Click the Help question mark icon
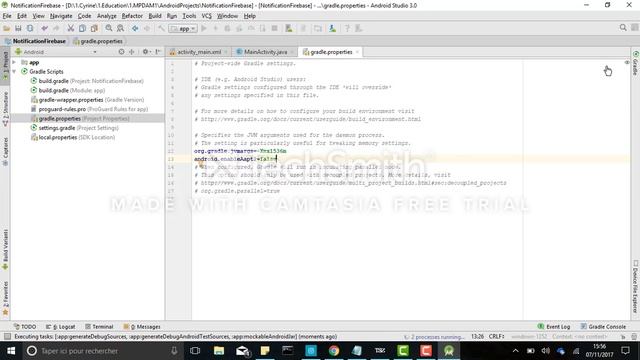 (x=347, y=28)
